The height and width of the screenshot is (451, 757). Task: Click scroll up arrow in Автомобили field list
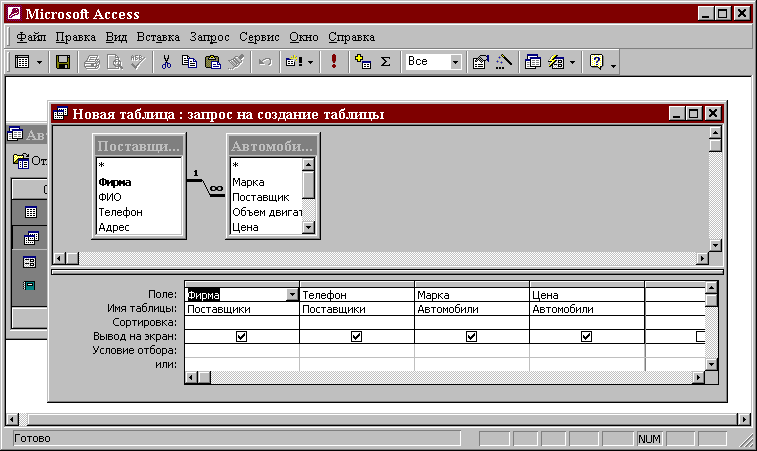[x=308, y=165]
